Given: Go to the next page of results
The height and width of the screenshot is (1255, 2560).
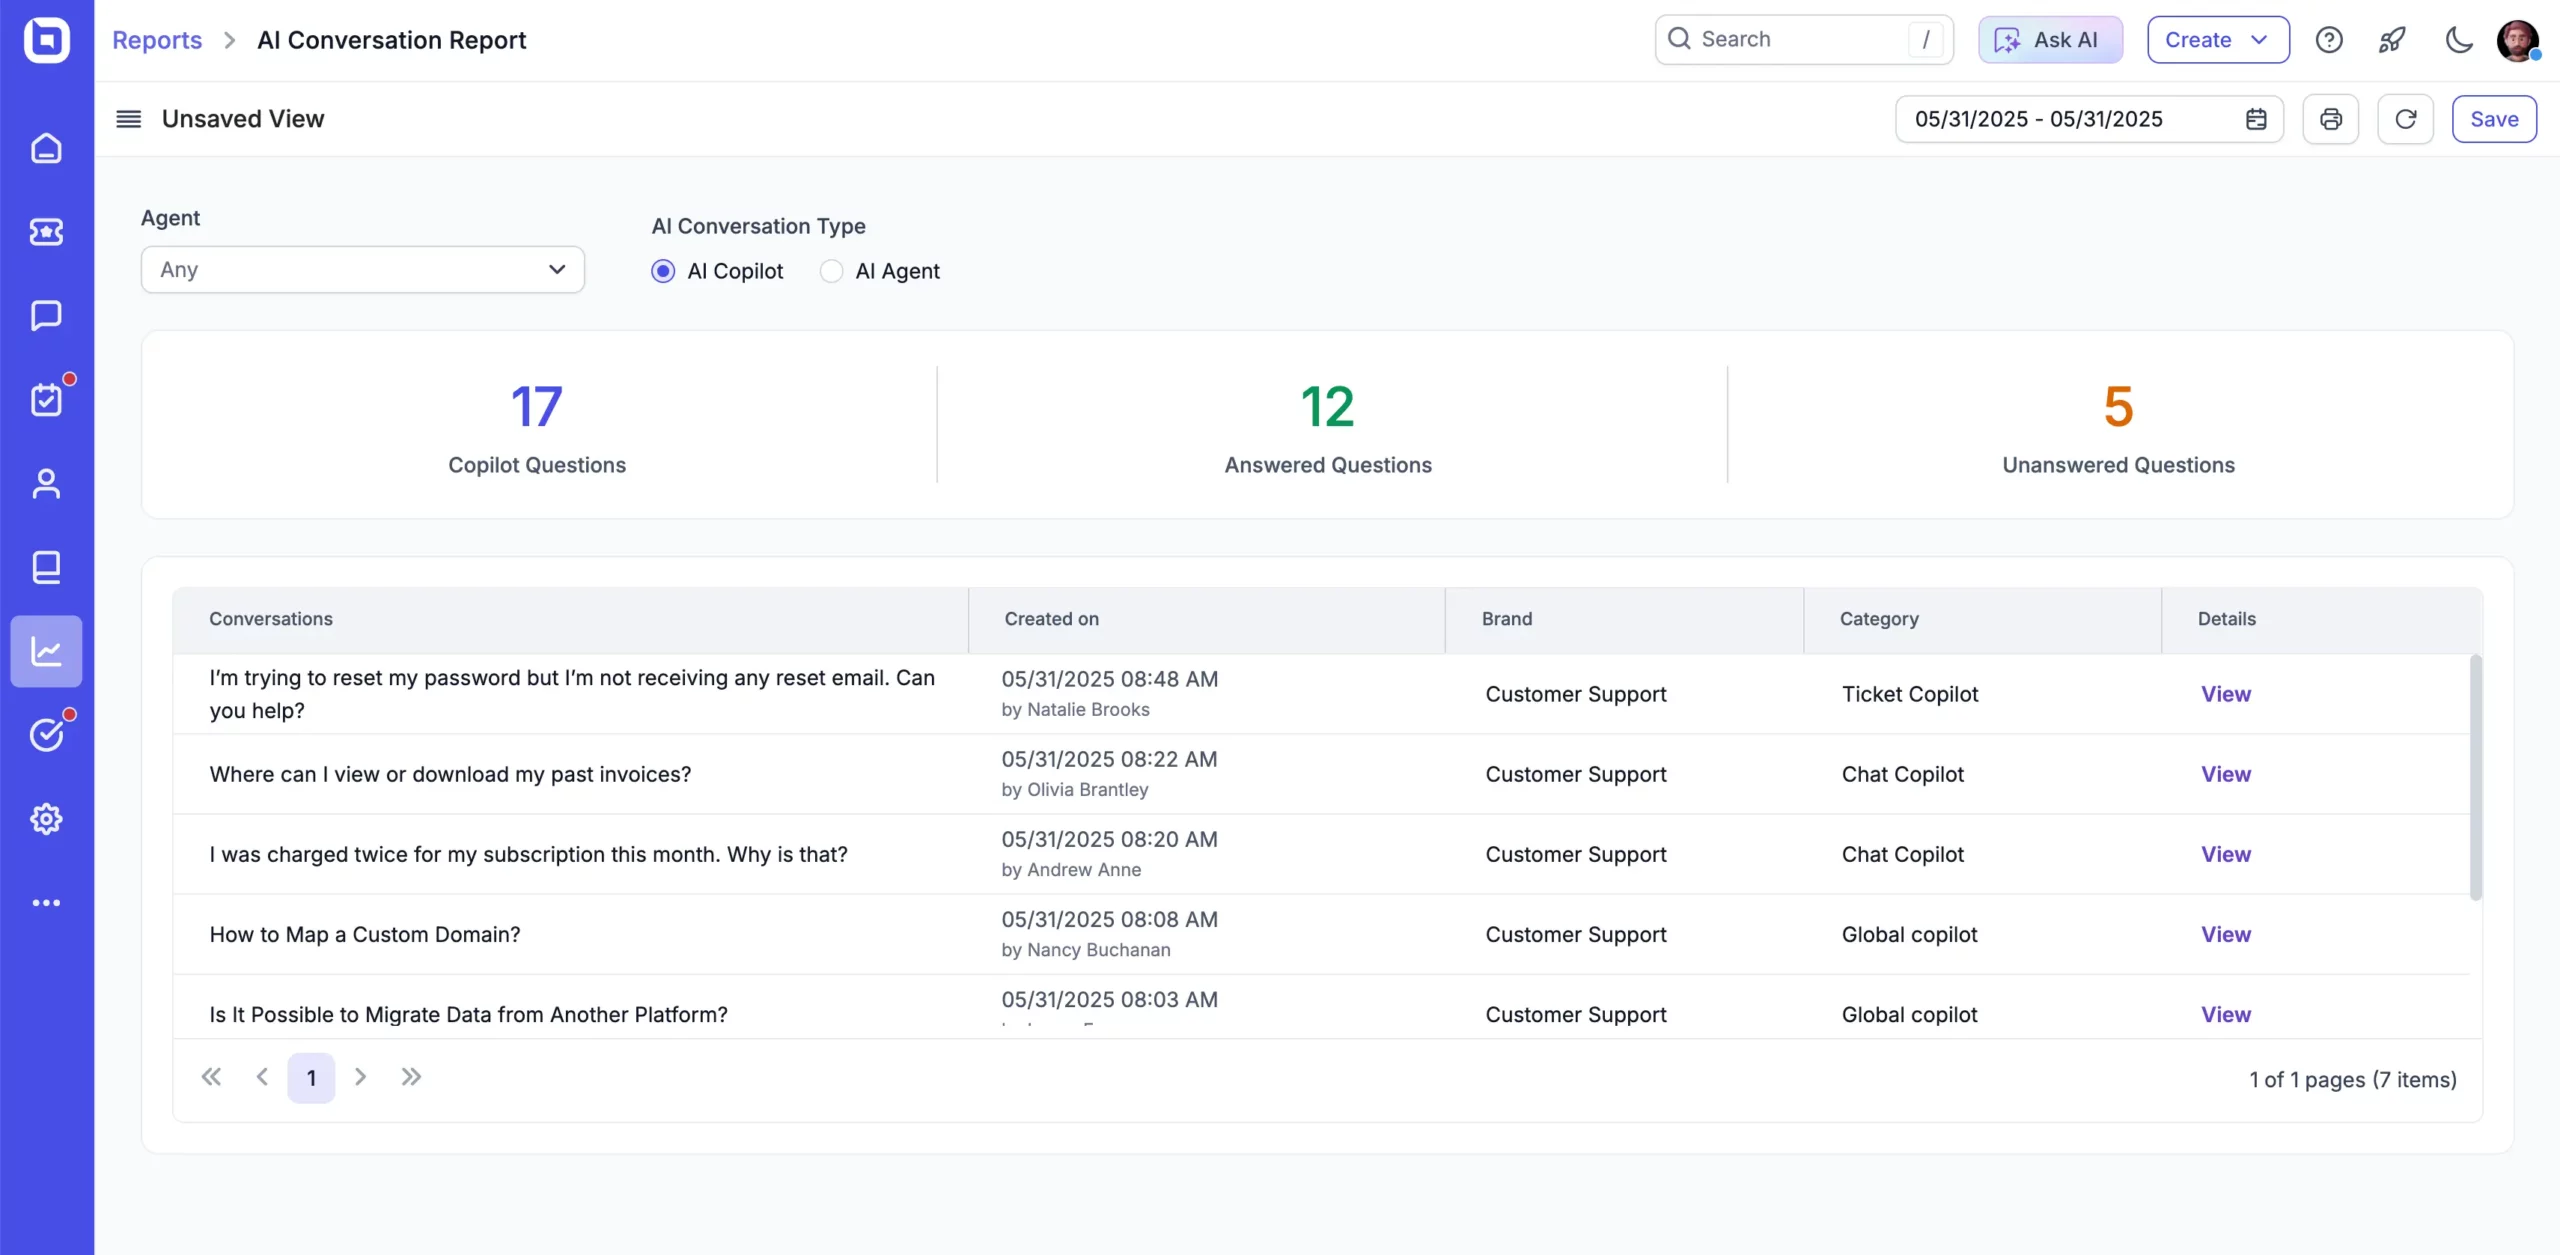Looking at the screenshot, I should [x=361, y=1077].
